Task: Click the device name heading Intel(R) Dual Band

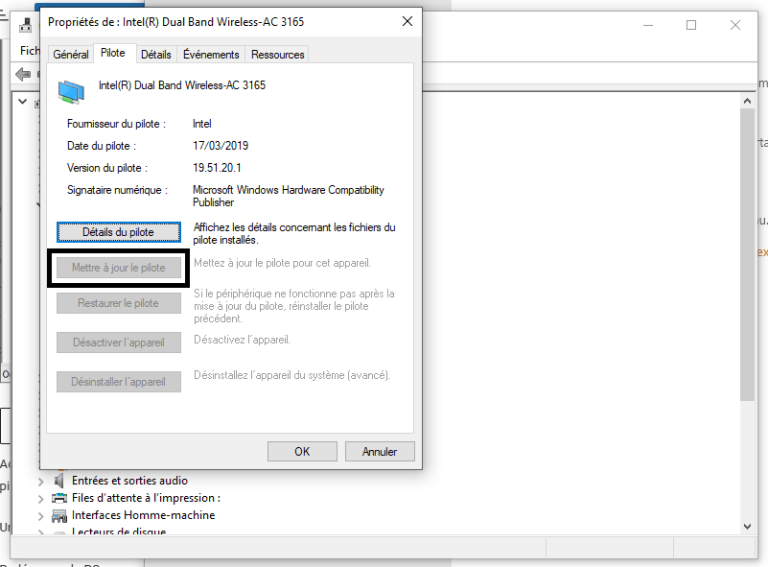Action: click(x=182, y=85)
